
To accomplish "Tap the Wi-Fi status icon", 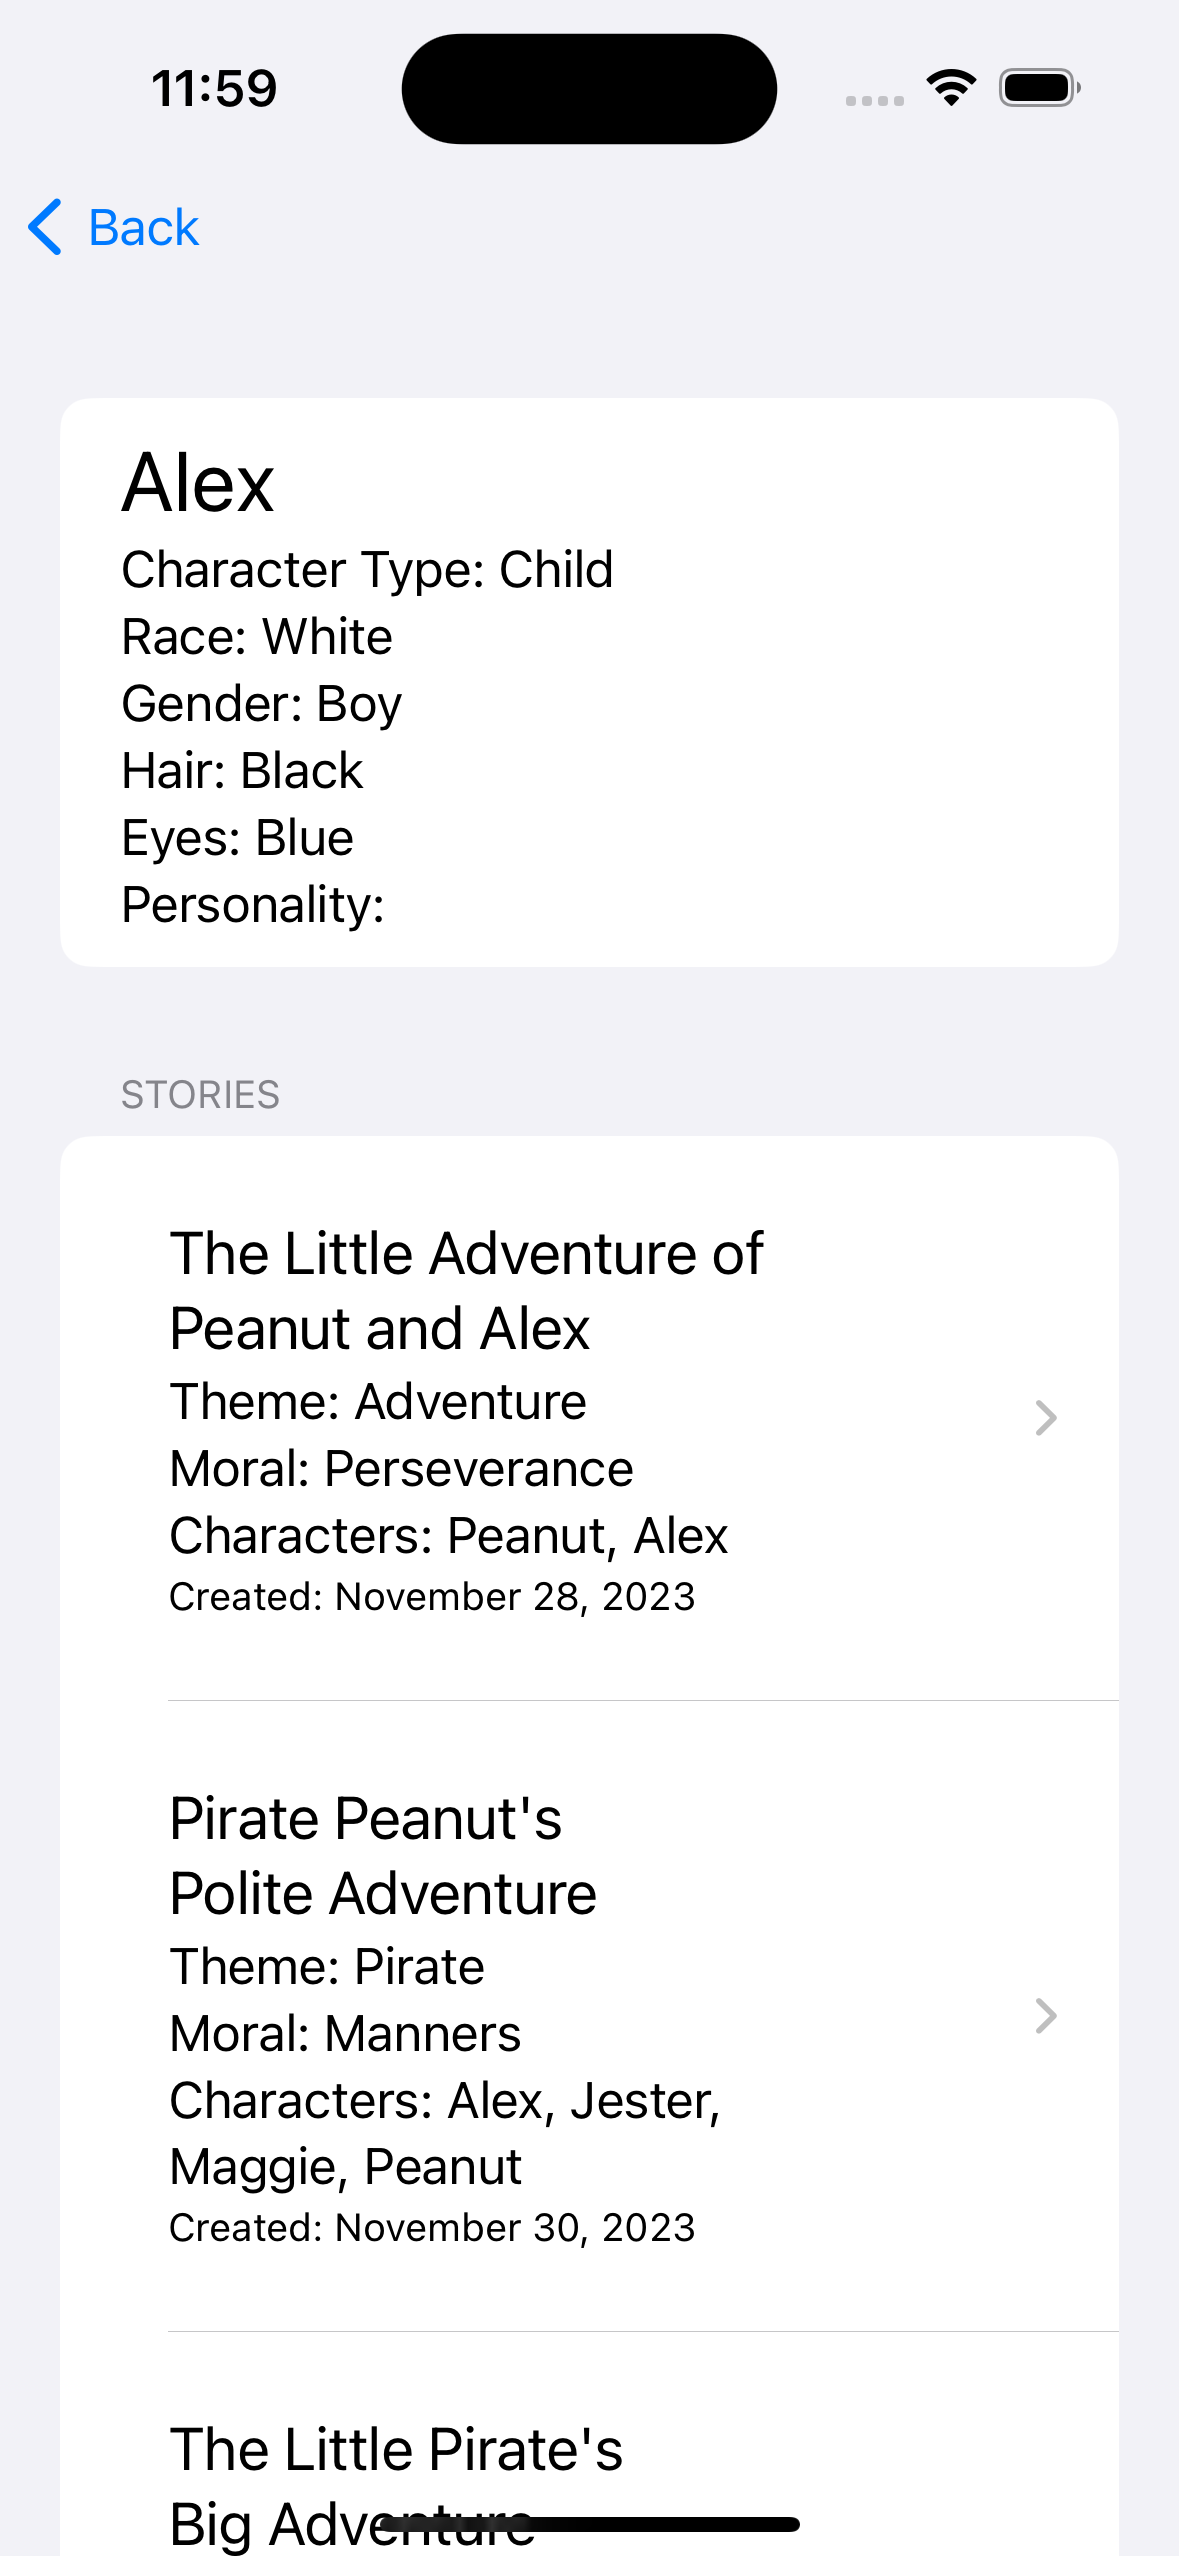I will tap(951, 88).
